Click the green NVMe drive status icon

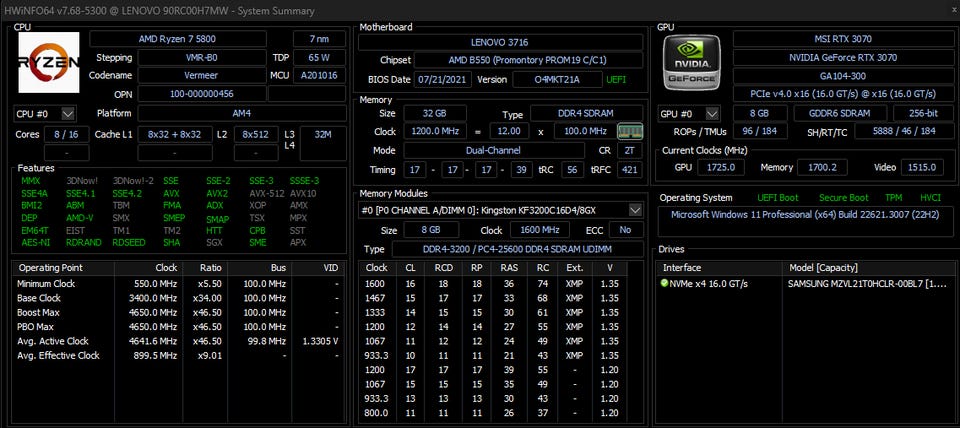[x=664, y=283]
